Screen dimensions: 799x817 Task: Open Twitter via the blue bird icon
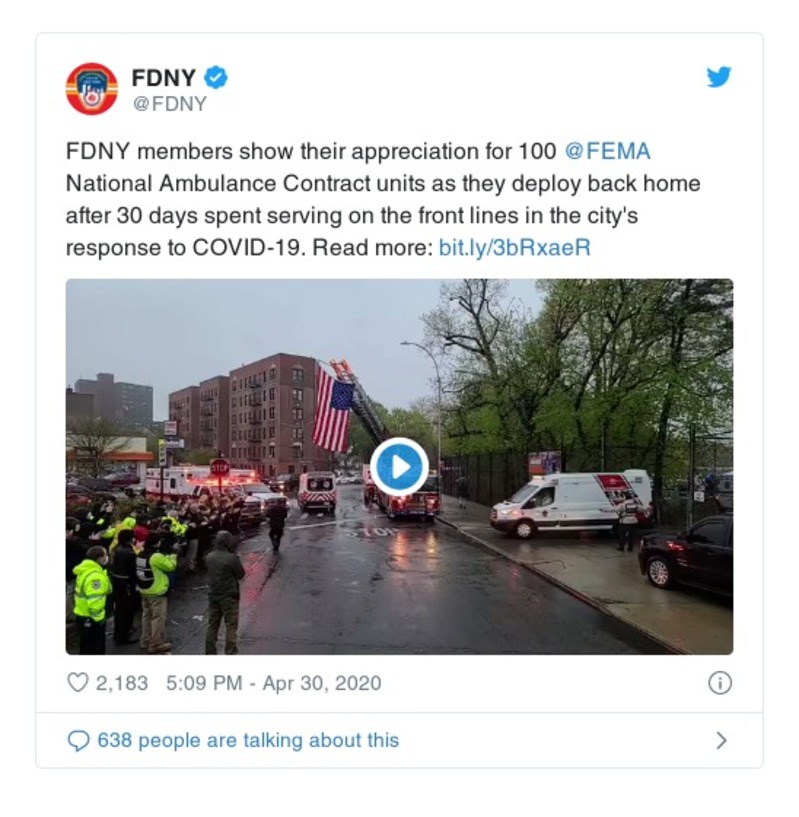(x=719, y=77)
